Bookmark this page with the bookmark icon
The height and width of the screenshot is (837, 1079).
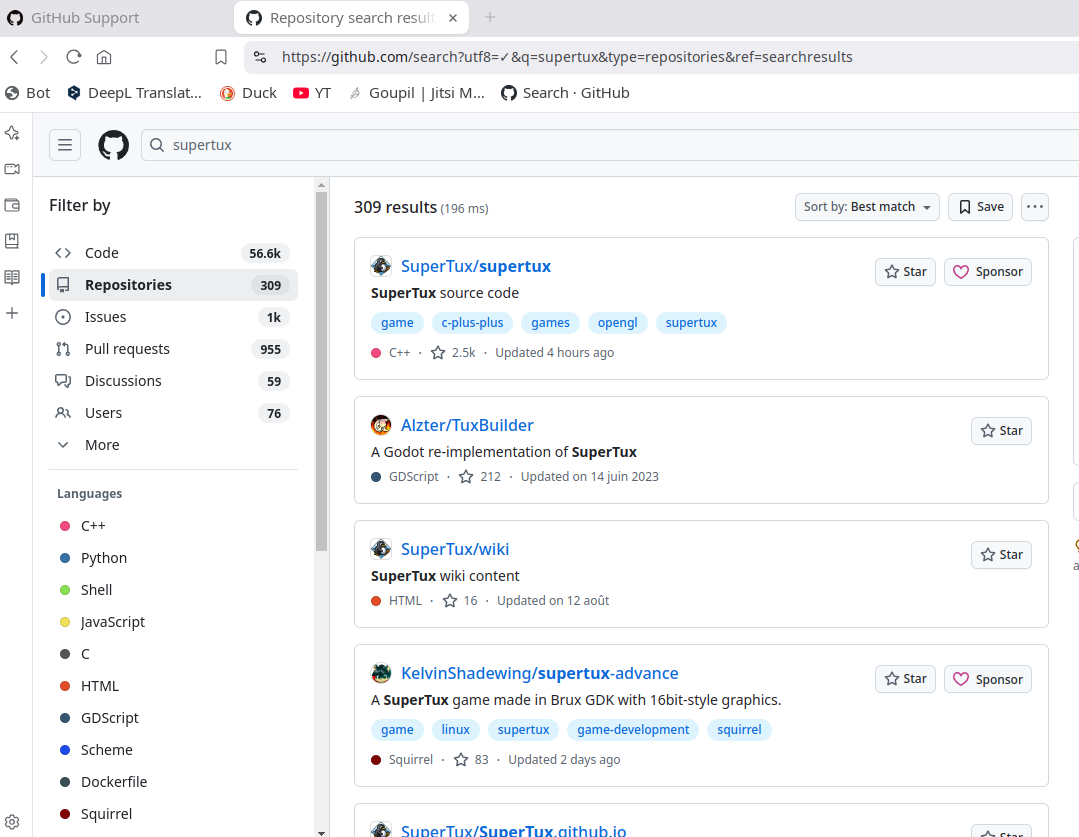pos(221,57)
